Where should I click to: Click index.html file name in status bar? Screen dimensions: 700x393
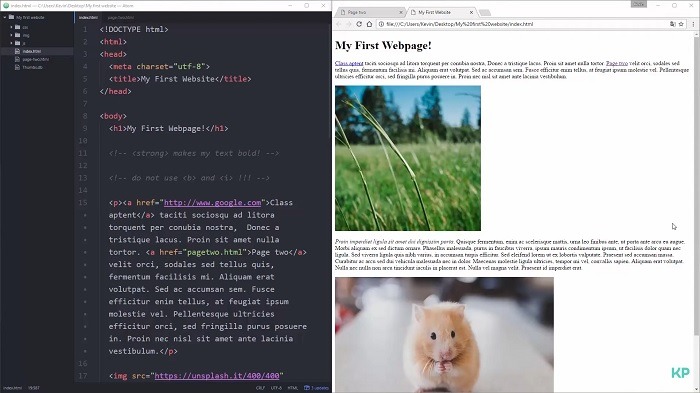(x=12, y=388)
